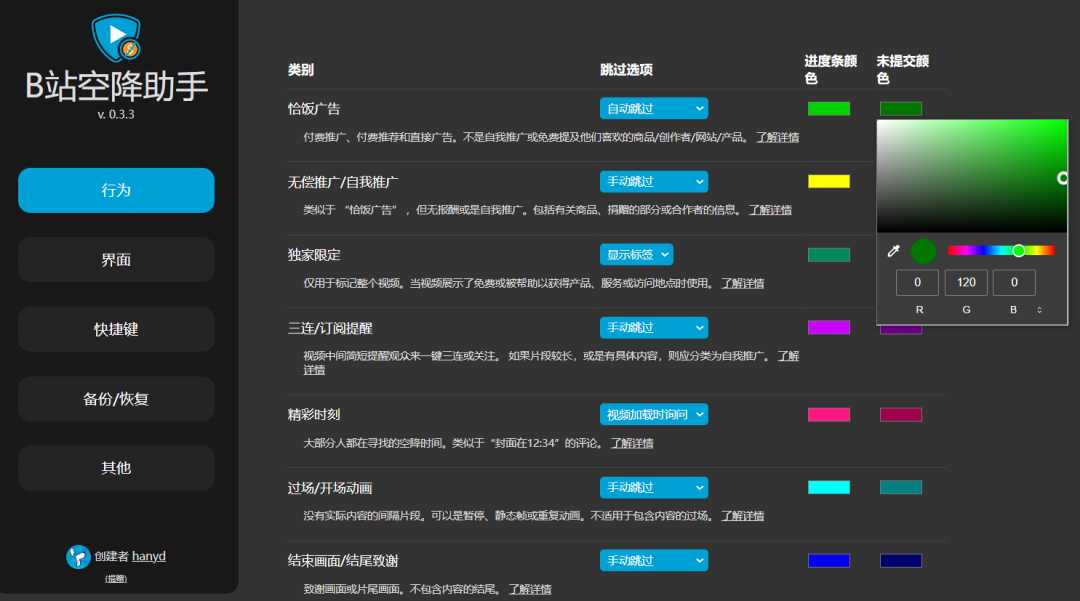Open skip option dropdown for 无偿推广/自我推广
Screen dimensions: 1080x601
tap(654, 181)
